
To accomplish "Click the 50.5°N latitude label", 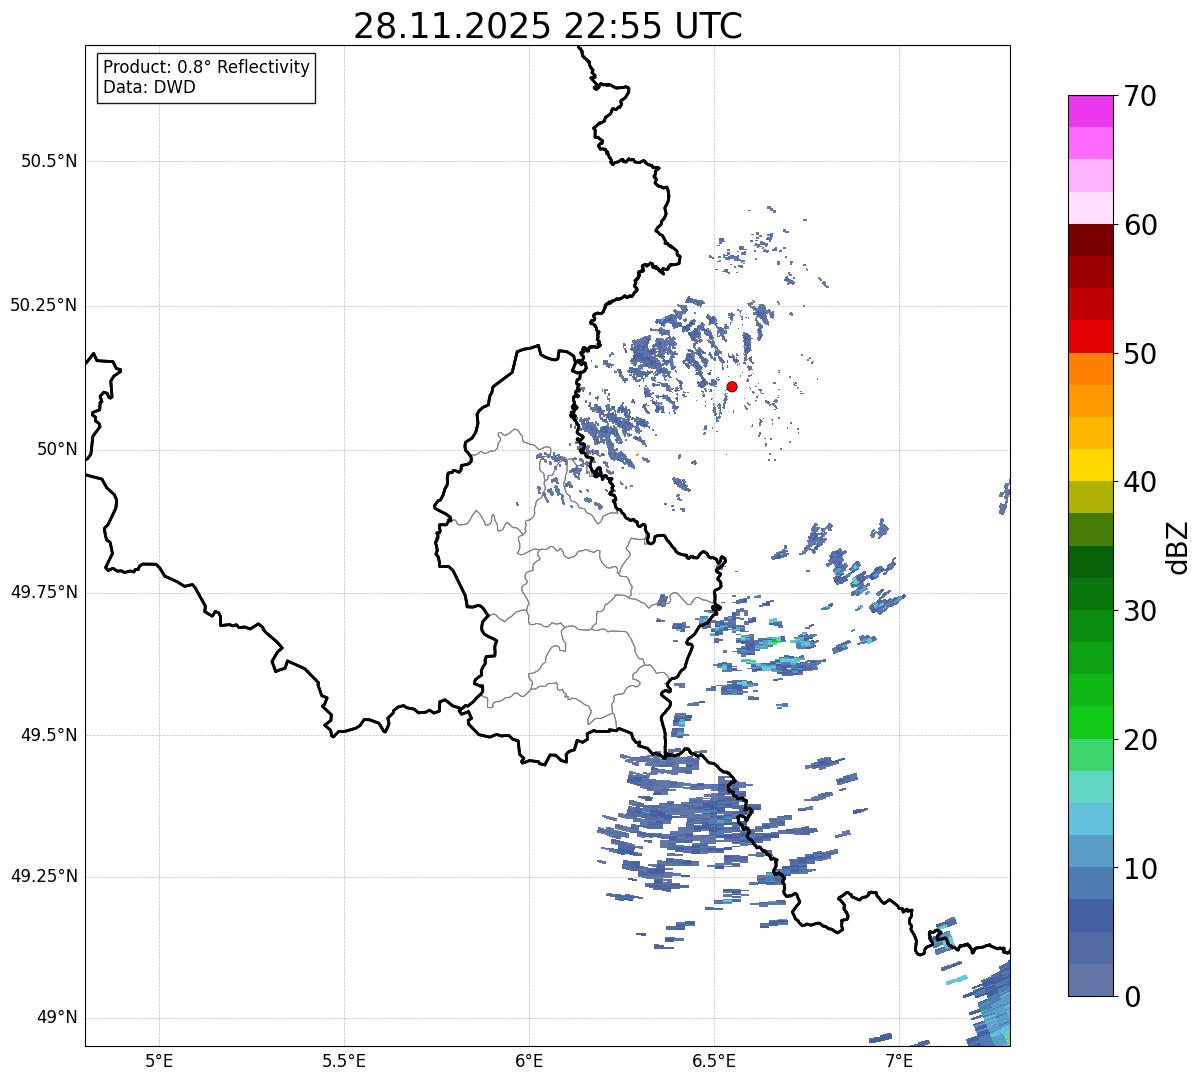I will point(49,162).
